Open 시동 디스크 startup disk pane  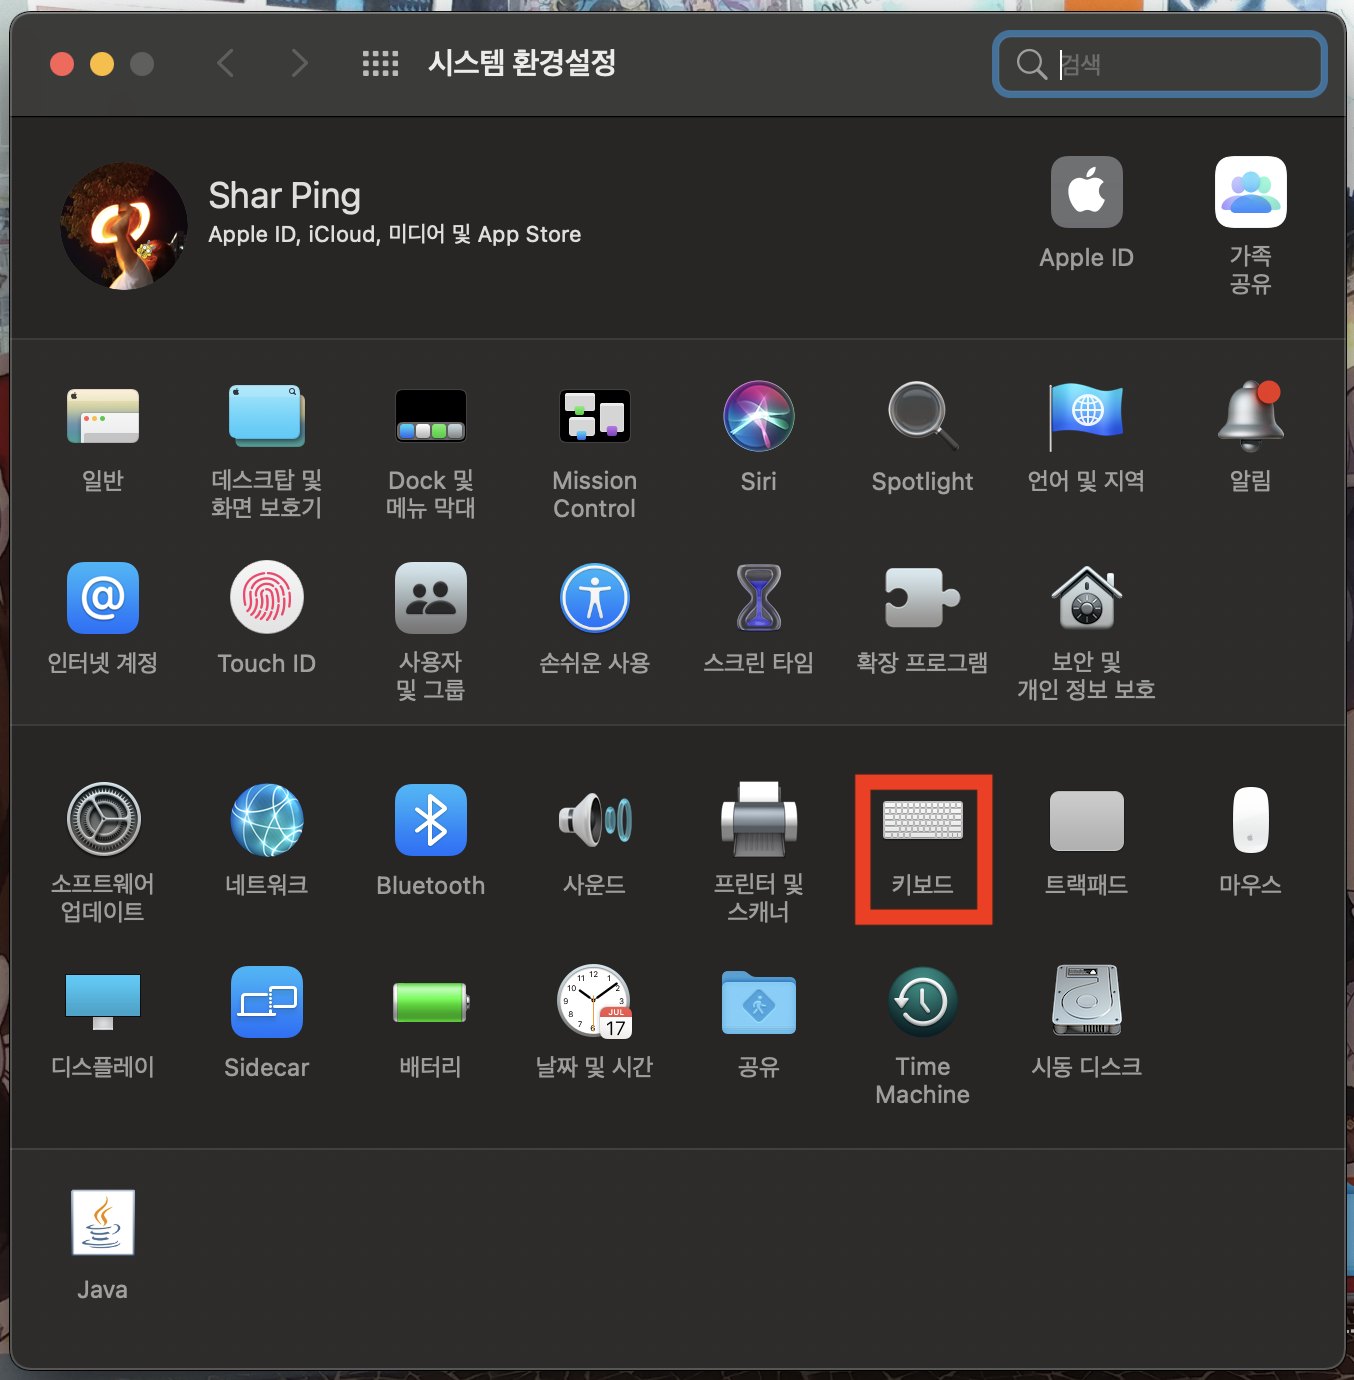click(x=1087, y=1002)
